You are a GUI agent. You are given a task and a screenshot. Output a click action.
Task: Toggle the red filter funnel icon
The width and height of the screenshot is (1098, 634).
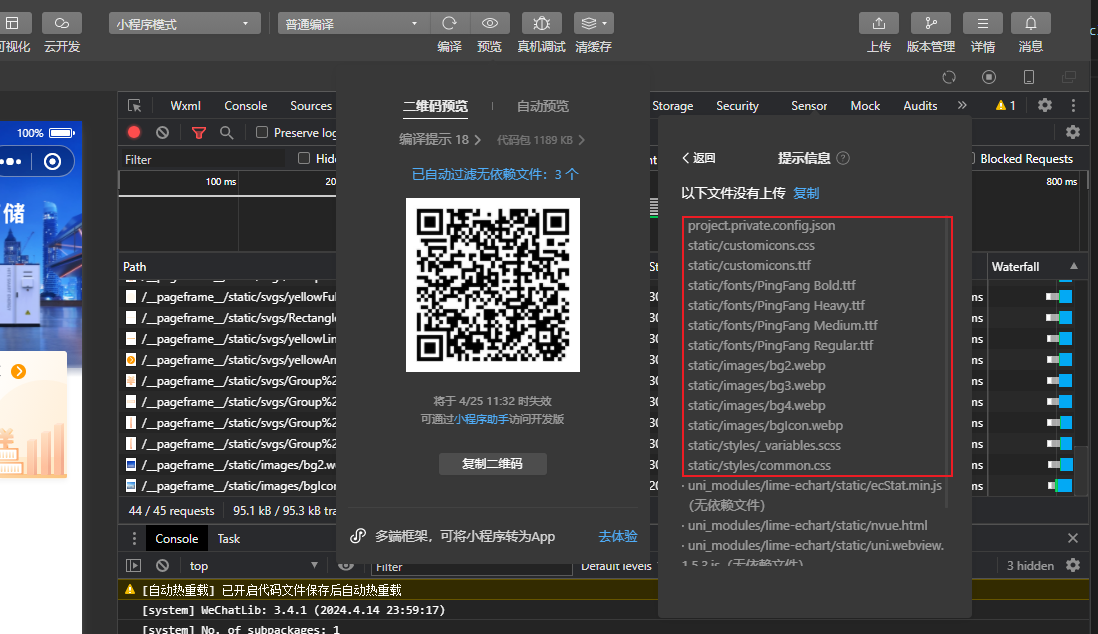point(199,132)
